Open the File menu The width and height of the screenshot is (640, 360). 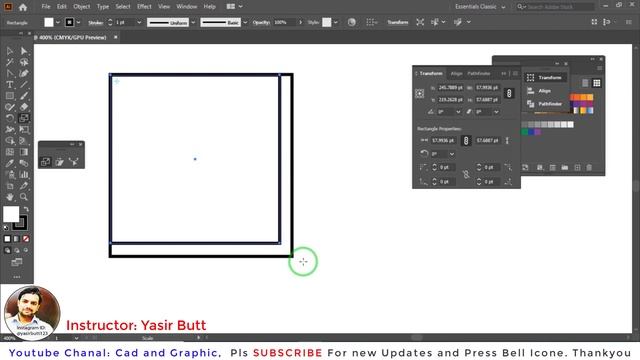[46, 7]
